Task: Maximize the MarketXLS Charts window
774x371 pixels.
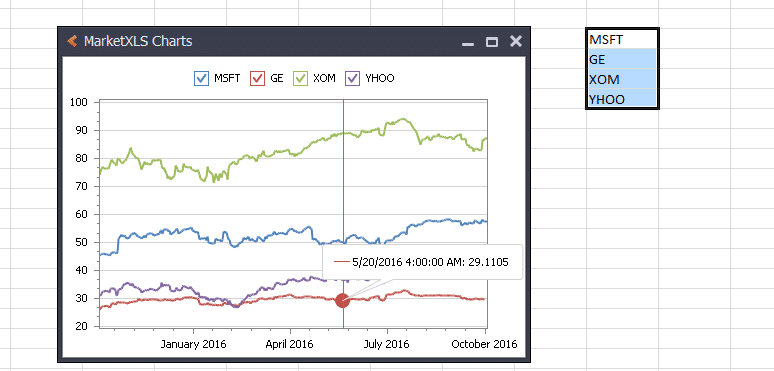Action: click(492, 42)
